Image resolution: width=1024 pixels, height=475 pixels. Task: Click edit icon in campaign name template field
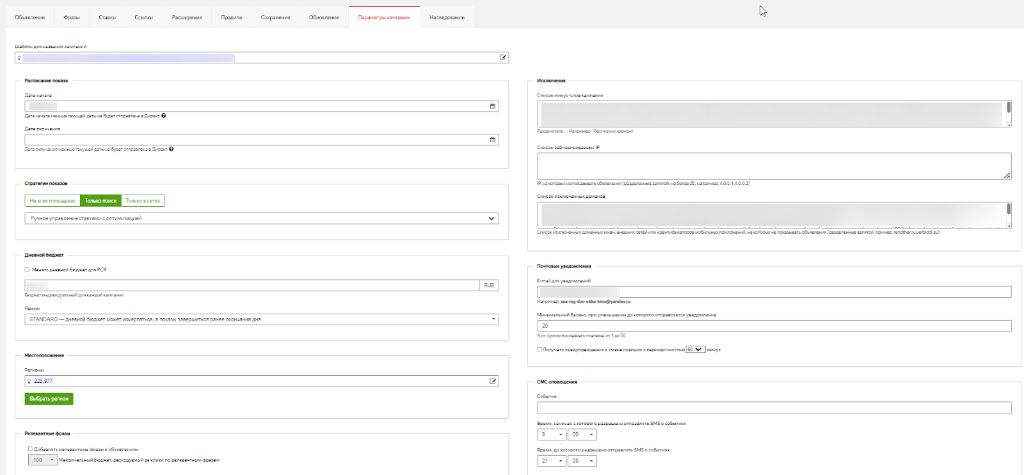click(x=503, y=58)
